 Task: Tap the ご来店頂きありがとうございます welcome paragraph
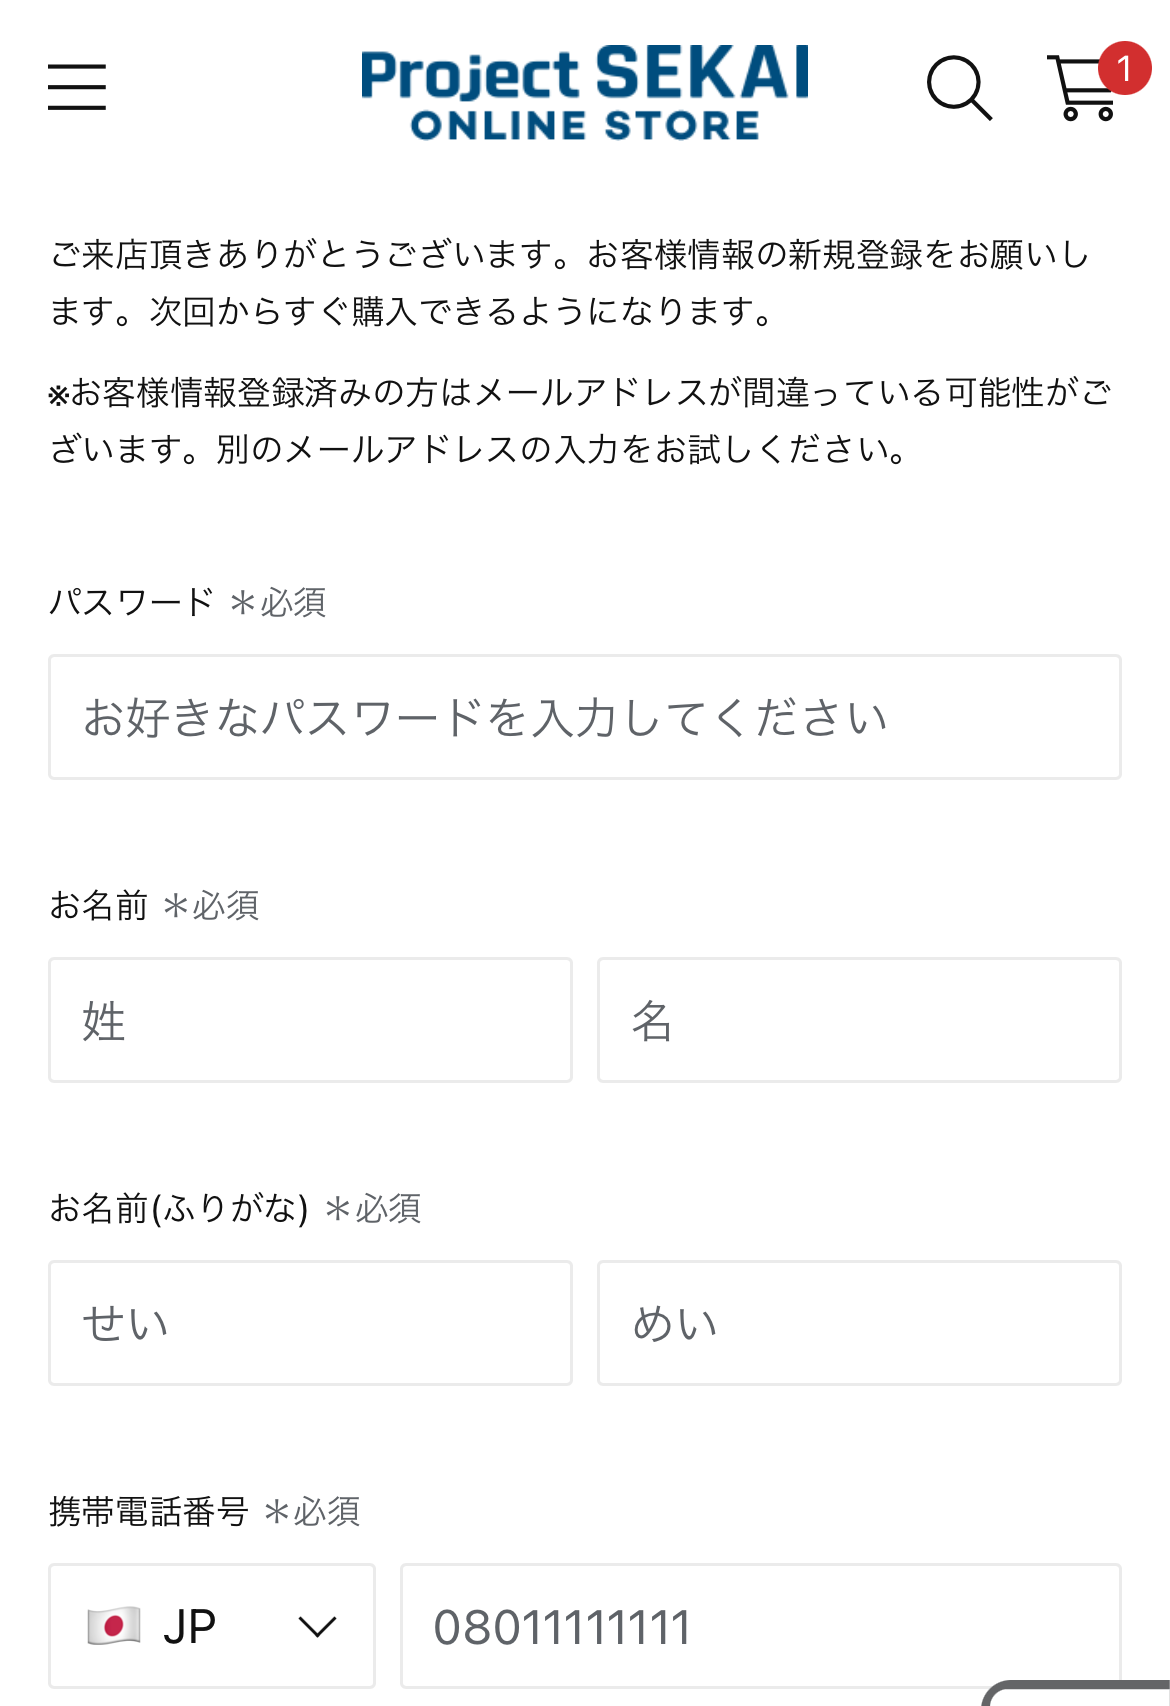click(570, 282)
